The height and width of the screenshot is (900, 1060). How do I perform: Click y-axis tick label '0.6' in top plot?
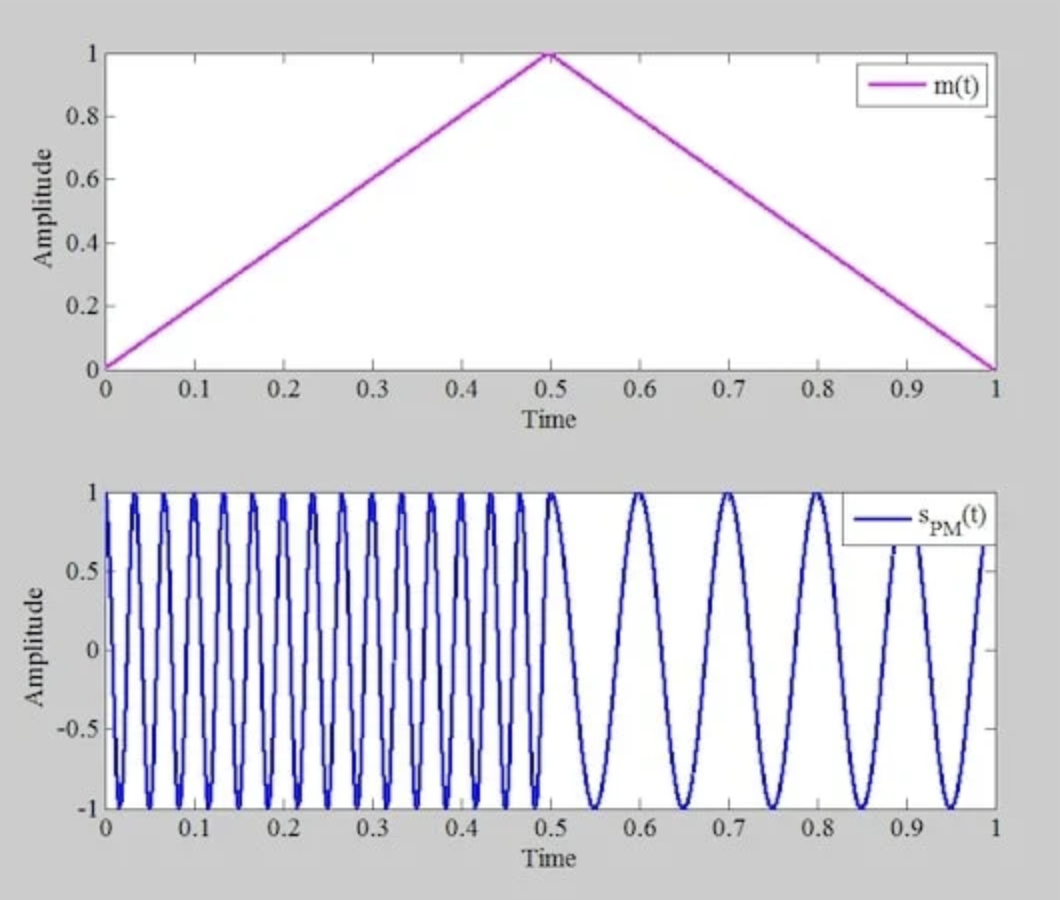click(x=82, y=179)
